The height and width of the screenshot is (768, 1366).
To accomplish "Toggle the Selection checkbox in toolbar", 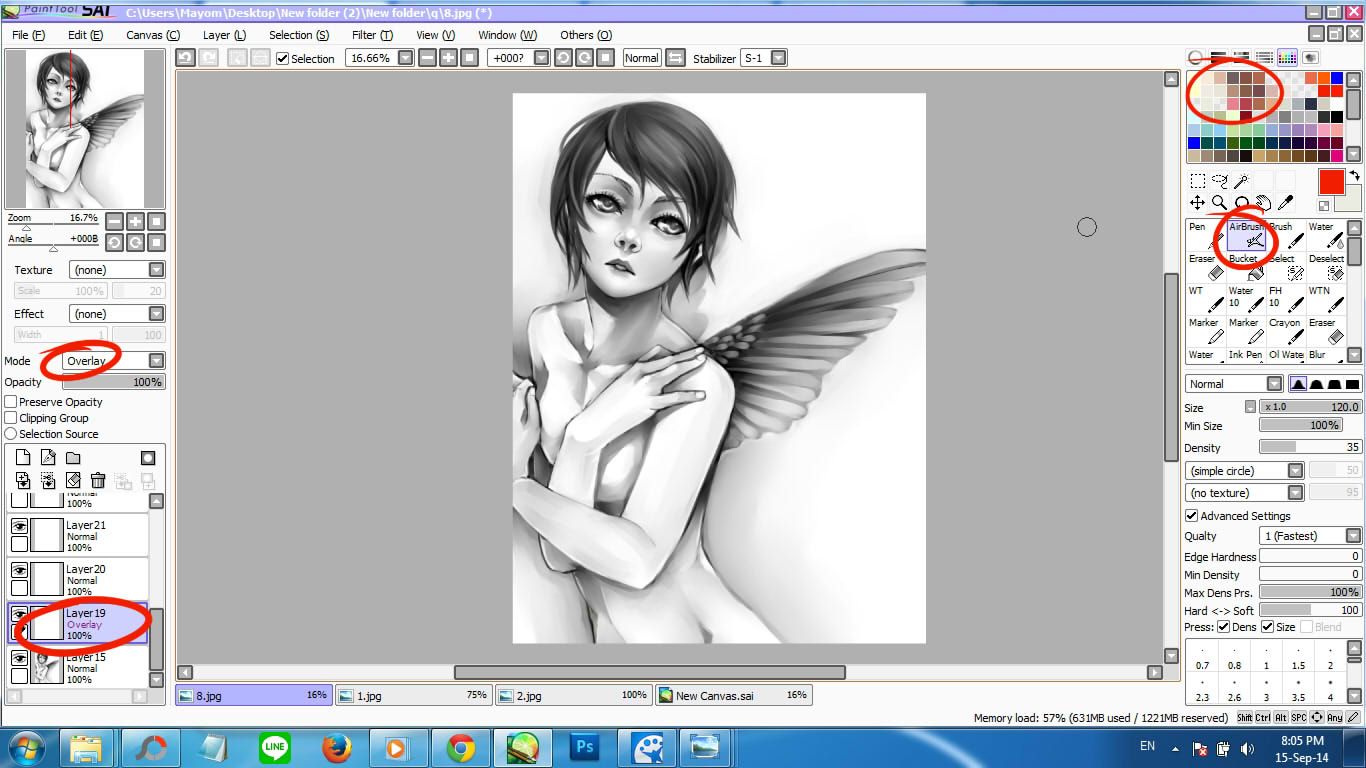I will pyautogui.click(x=283, y=58).
